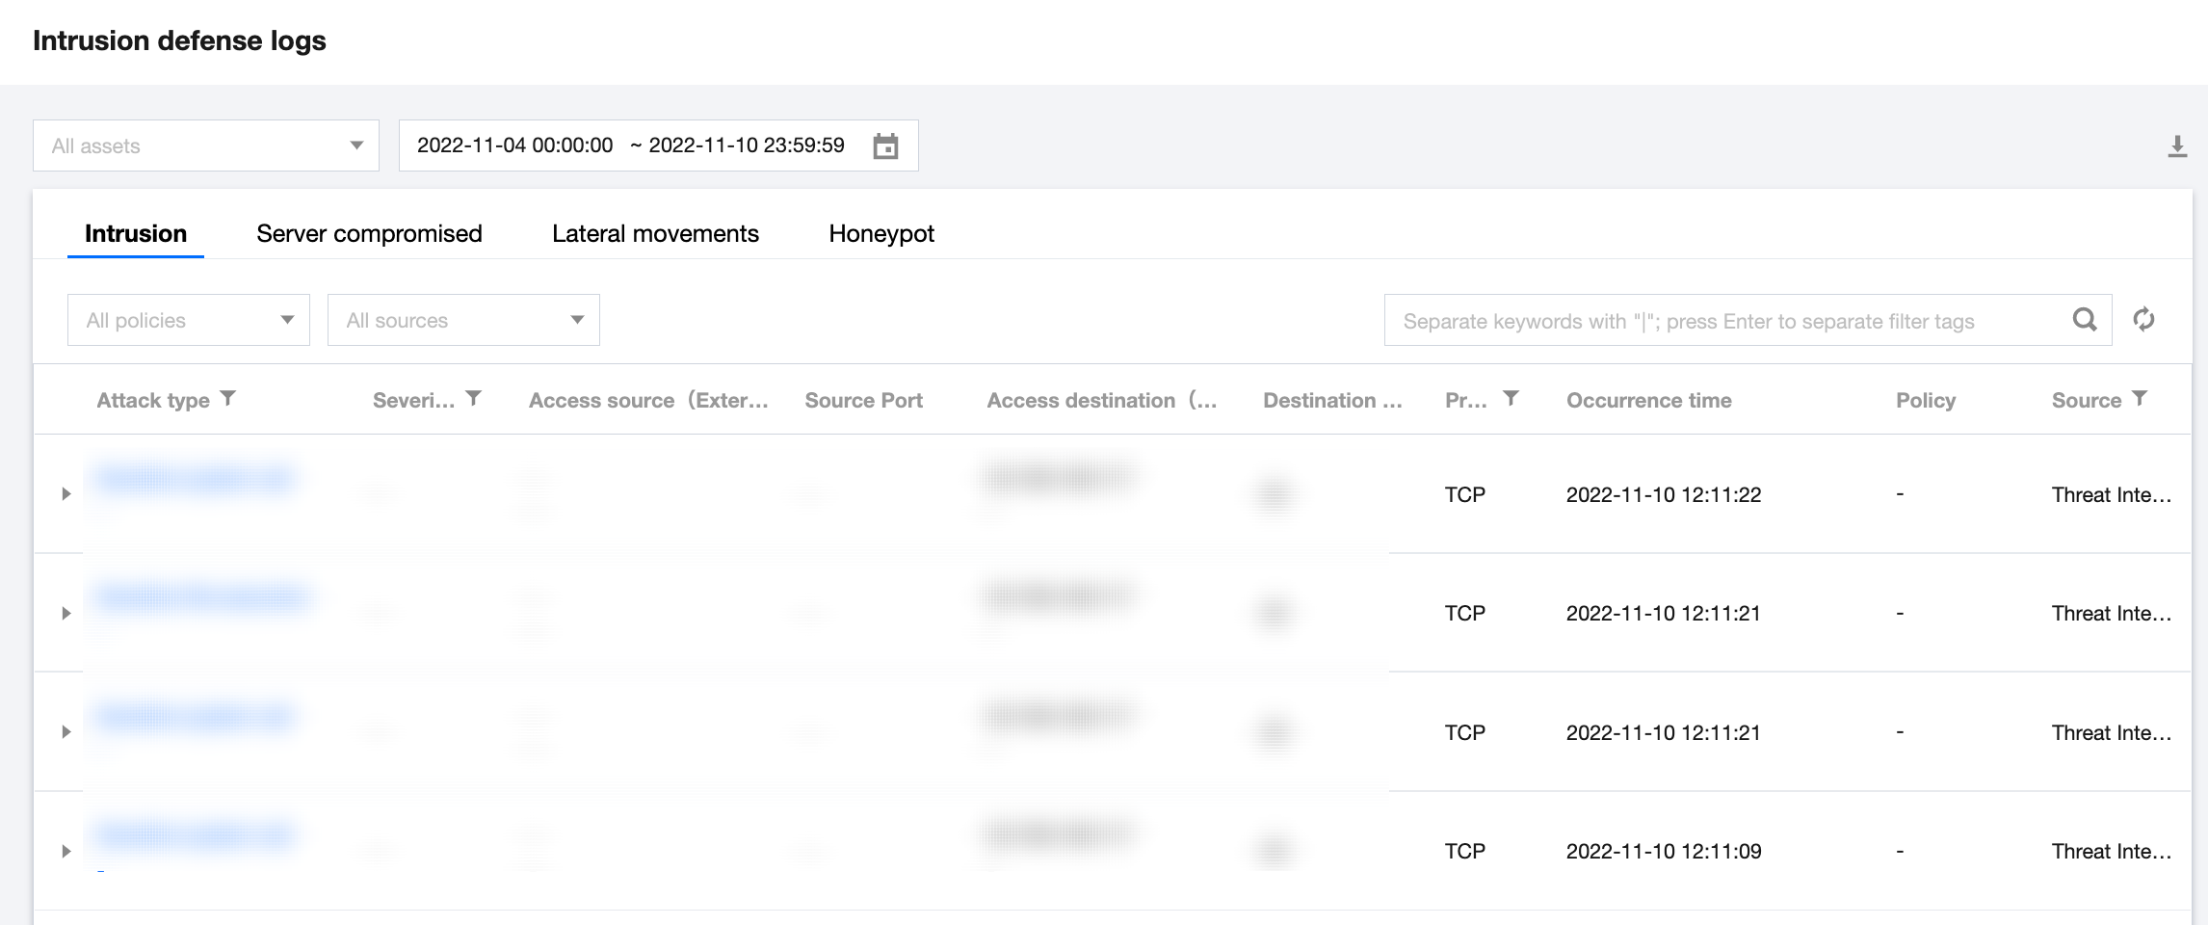Expand the 12:11:09 log row
The width and height of the screenshot is (2208, 925).
[x=66, y=851]
